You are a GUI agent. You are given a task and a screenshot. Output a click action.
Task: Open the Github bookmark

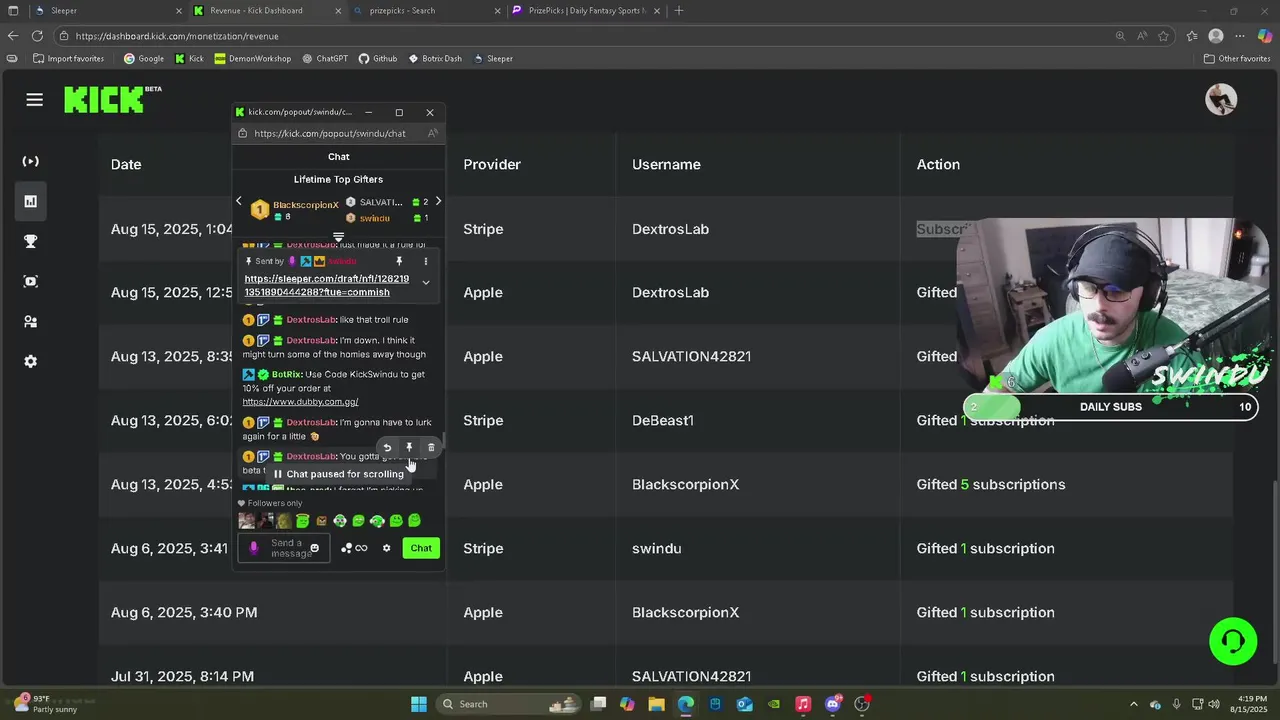(x=378, y=58)
